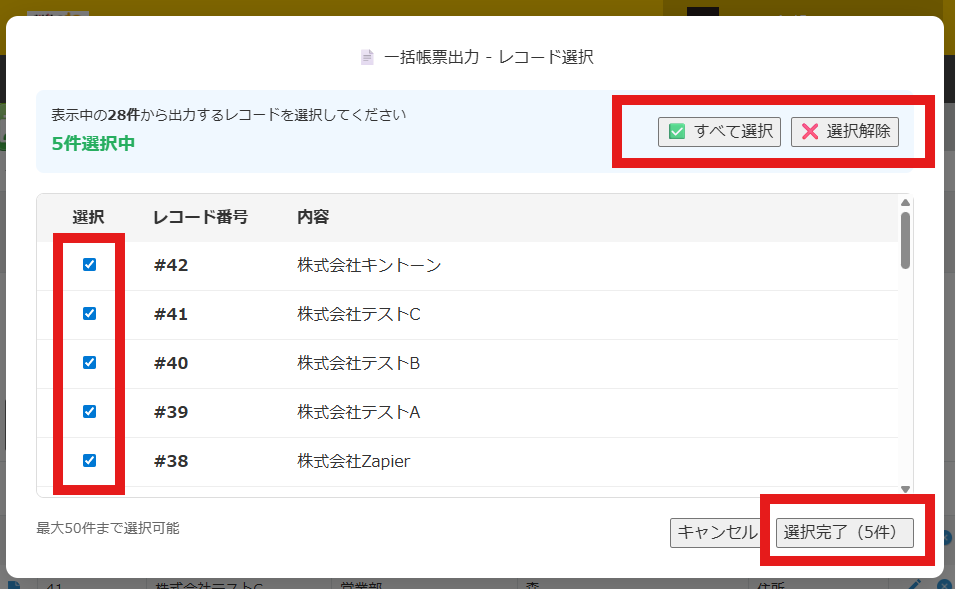Confirm with 選択完了（5件） button
Screen dimensions: 956x589
[845, 532]
